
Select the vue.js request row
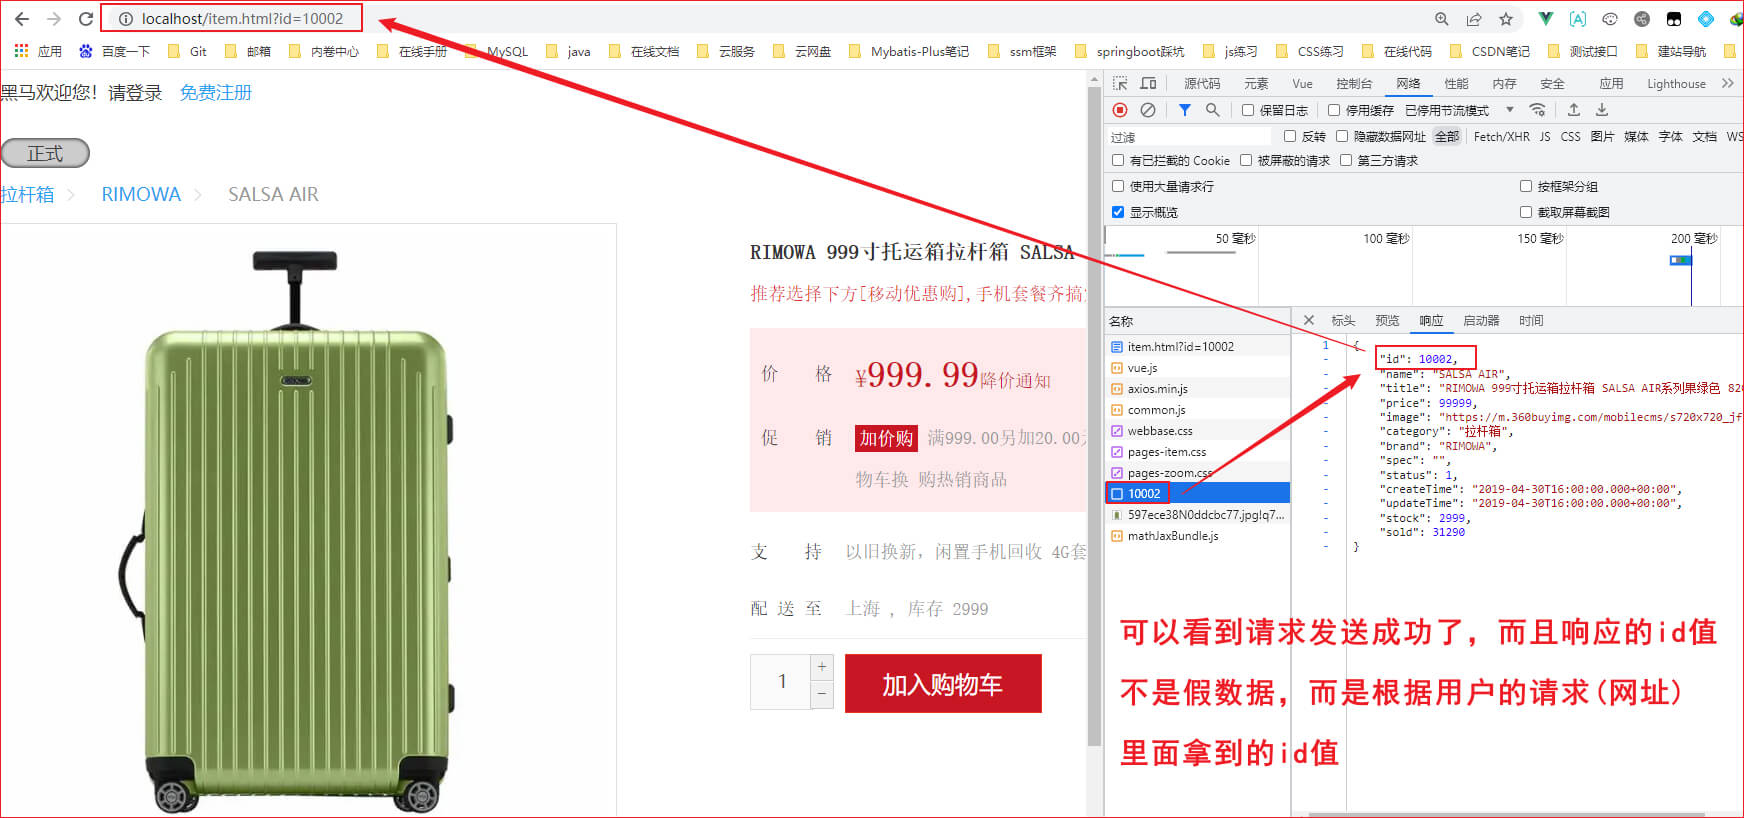pyautogui.click(x=1197, y=368)
